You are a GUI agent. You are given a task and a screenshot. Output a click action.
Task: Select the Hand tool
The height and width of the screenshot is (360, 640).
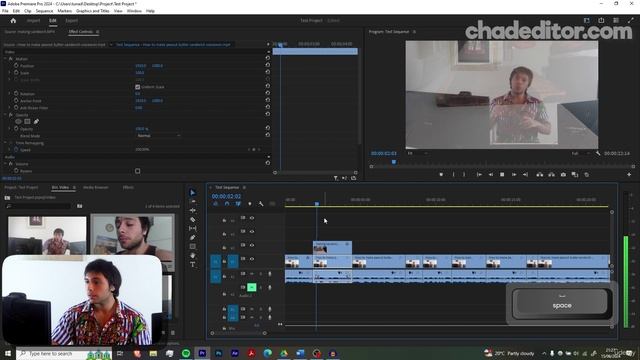pyautogui.click(x=193, y=256)
